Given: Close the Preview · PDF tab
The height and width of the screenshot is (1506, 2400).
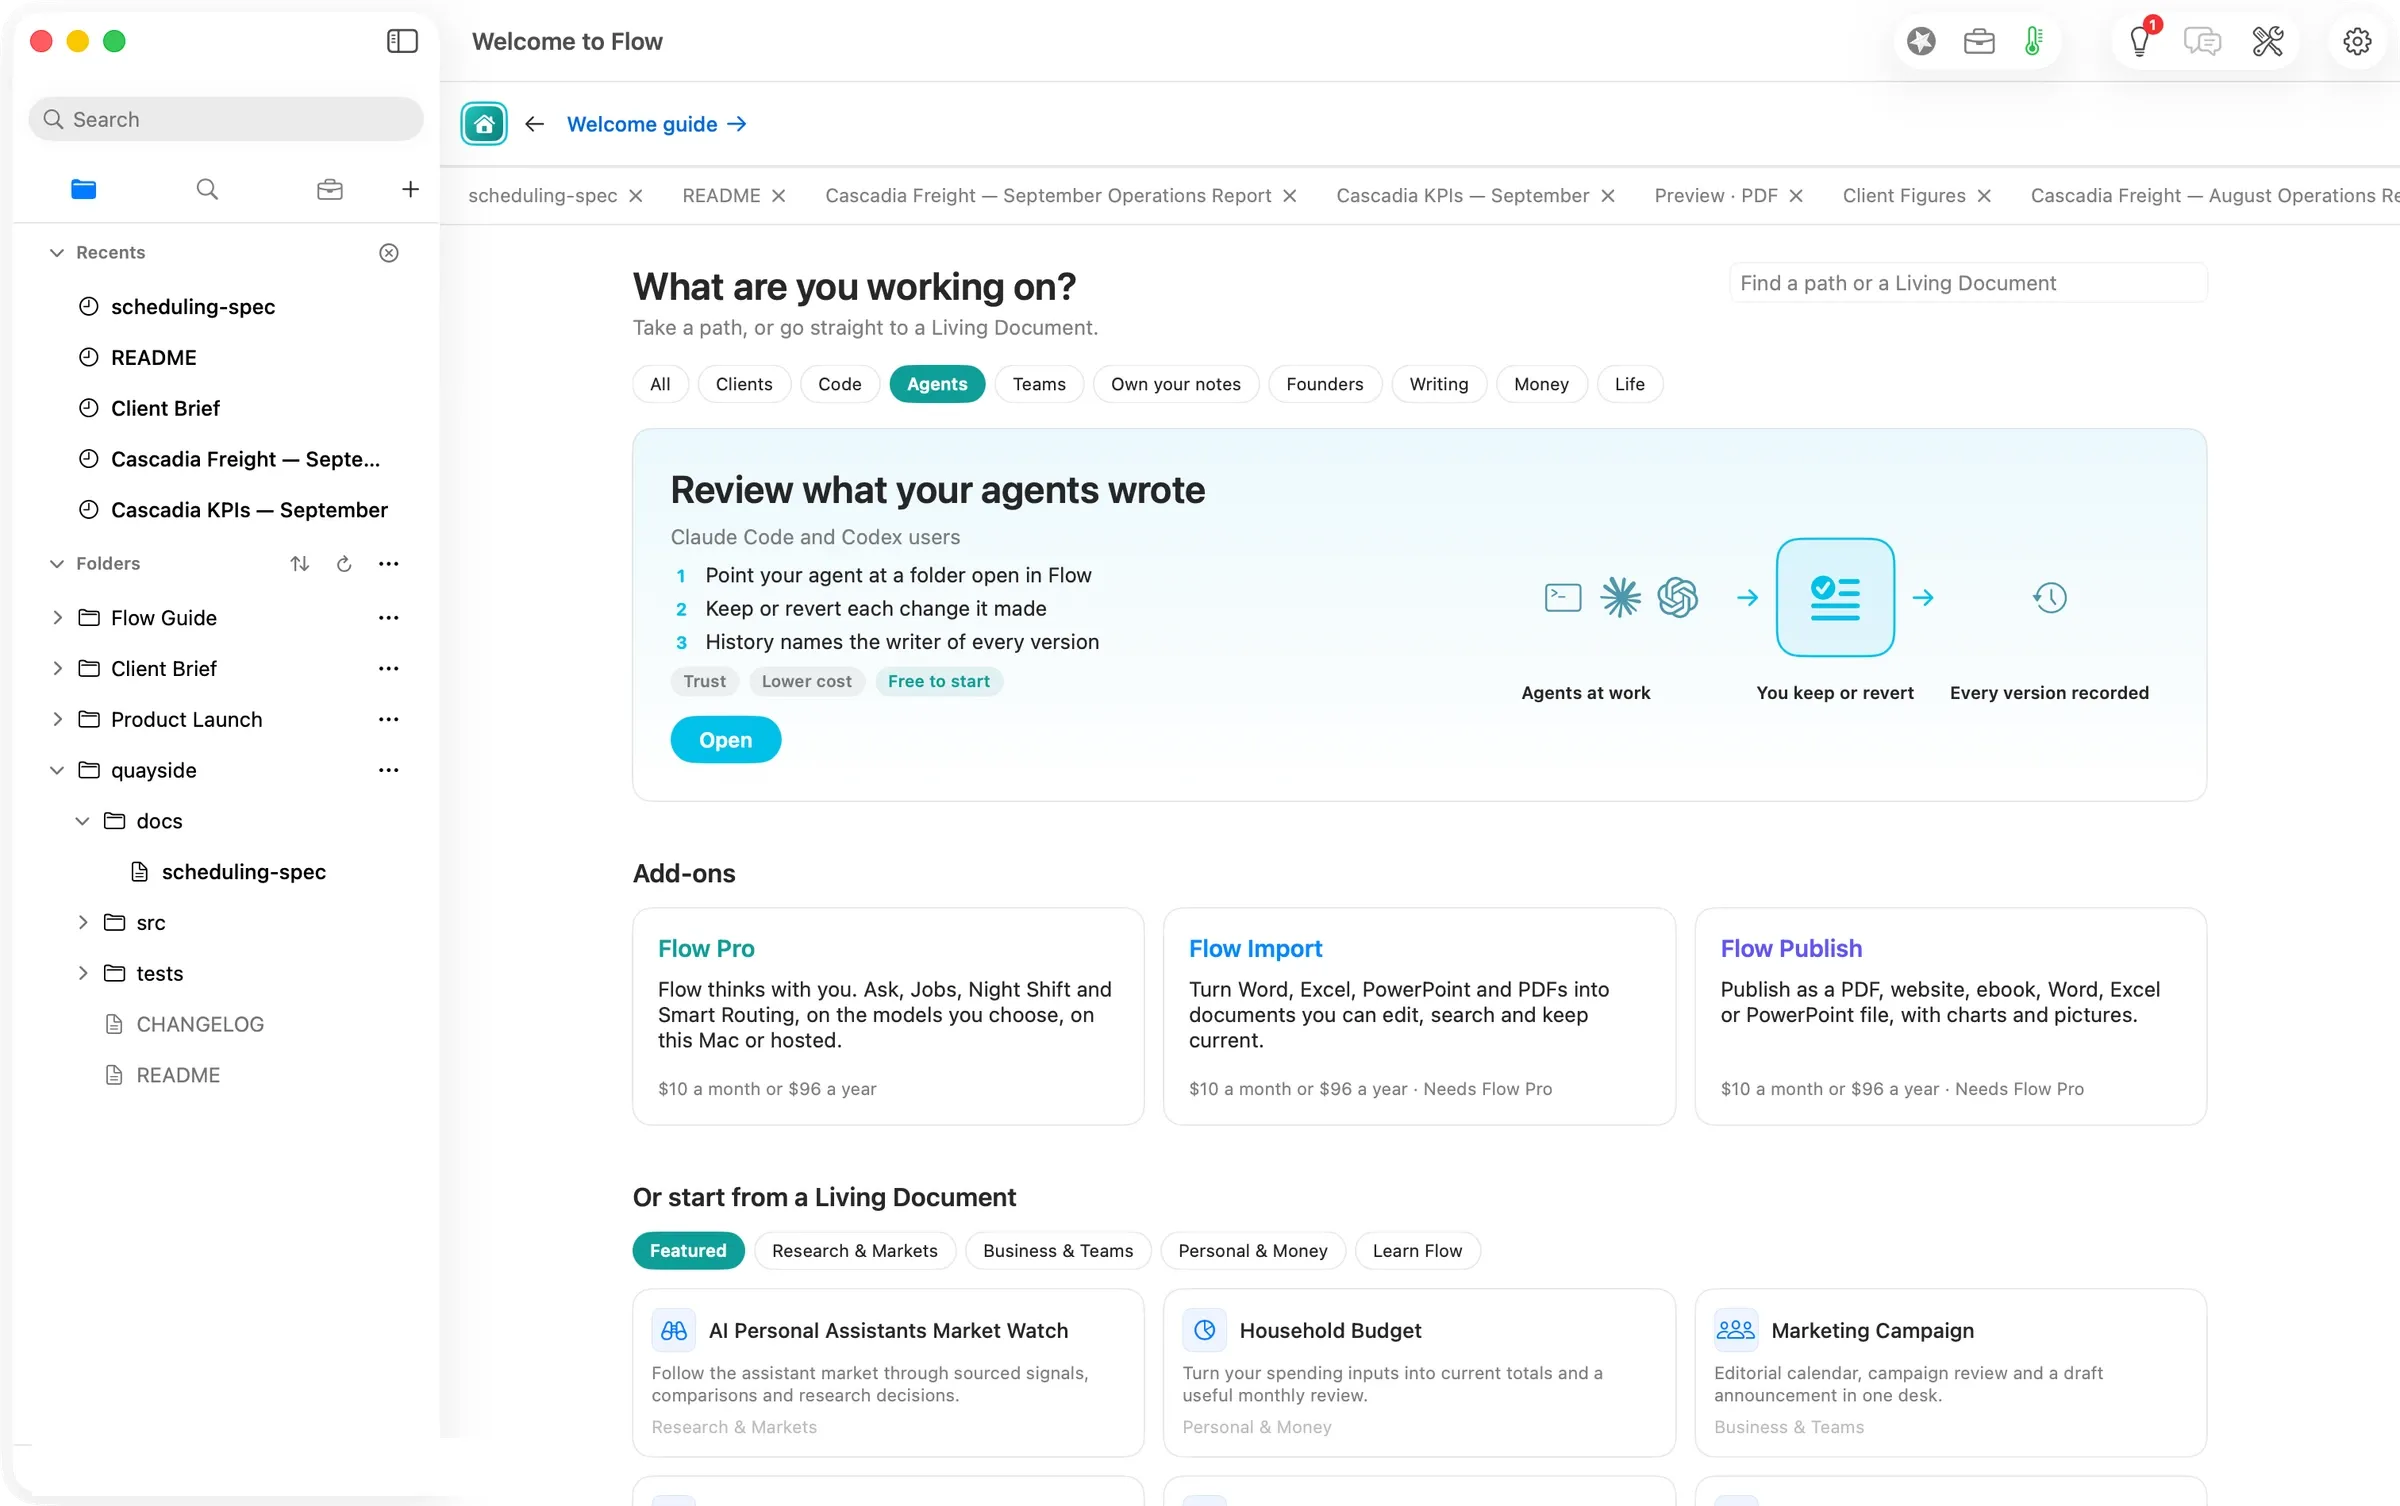Looking at the screenshot, I should [1796, 196].
